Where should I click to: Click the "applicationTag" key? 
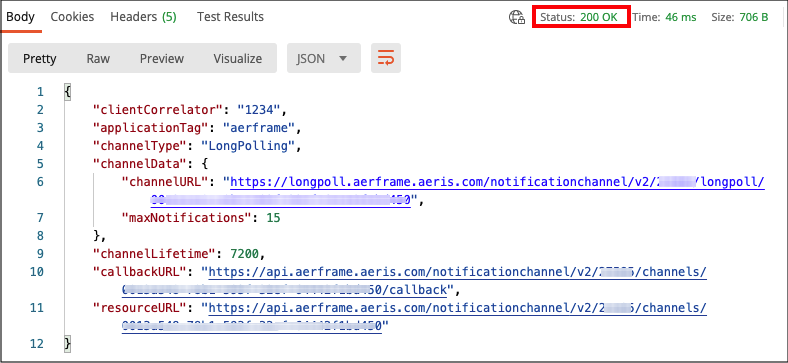[x=150, y=128]
